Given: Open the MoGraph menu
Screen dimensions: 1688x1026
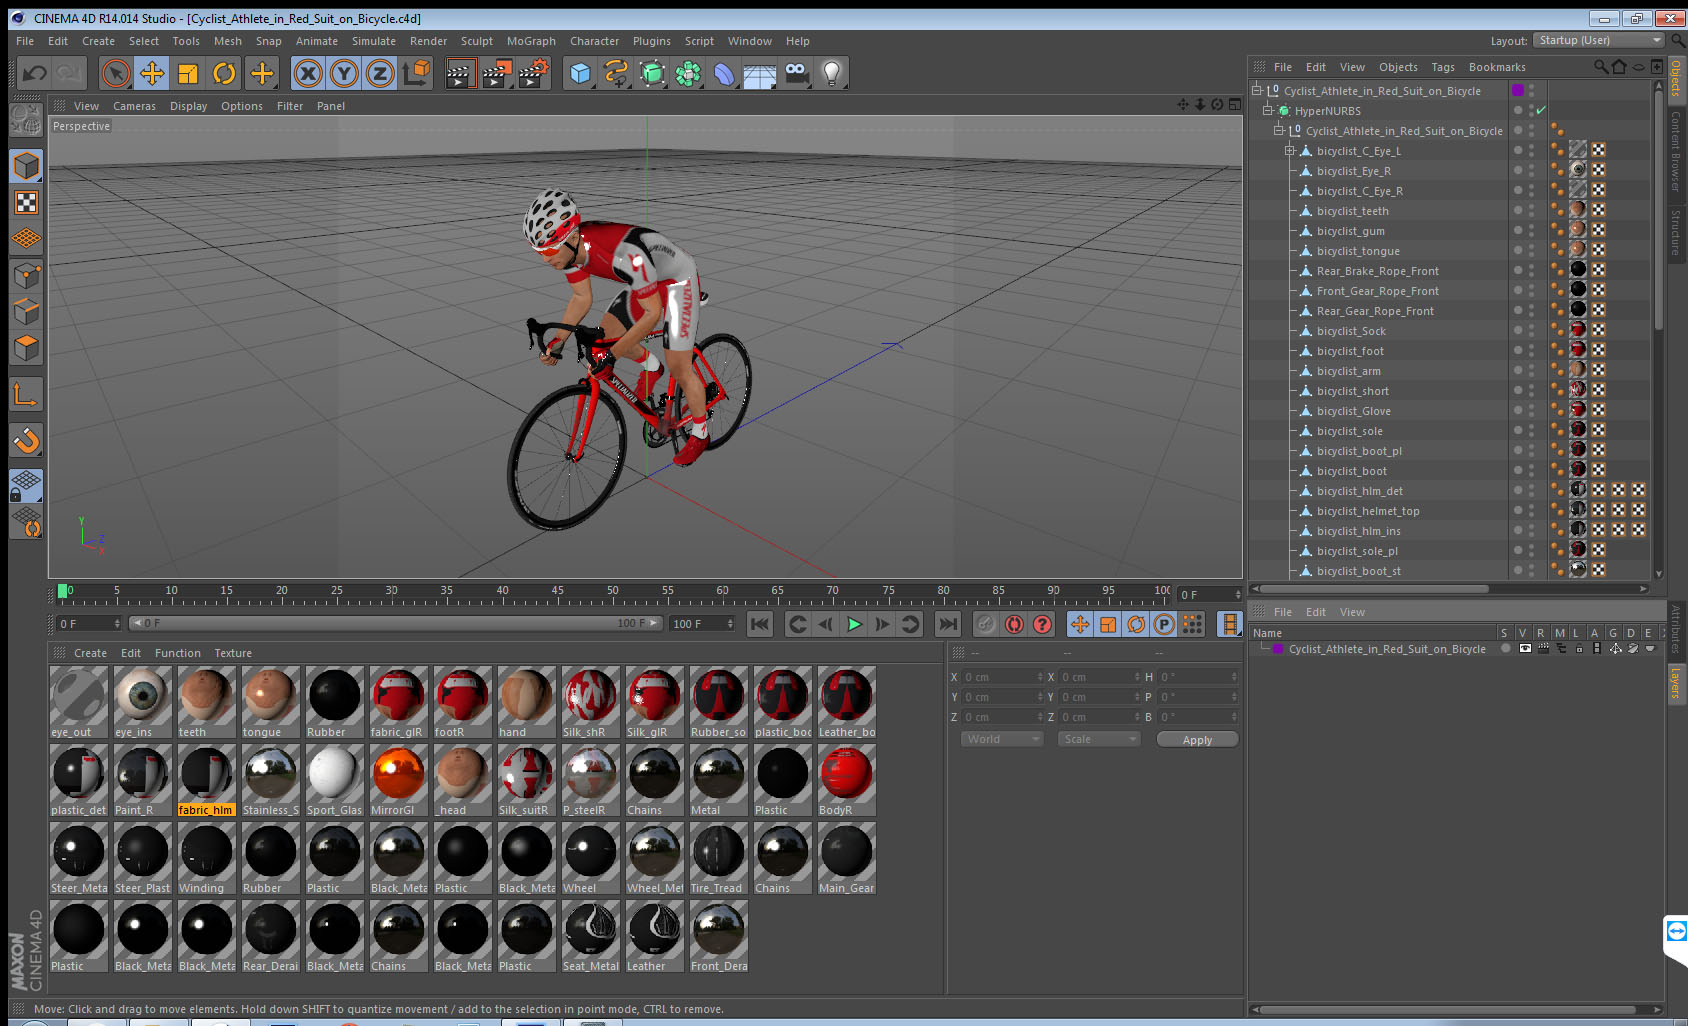Looking at the screenshot, I should [531, 41].
